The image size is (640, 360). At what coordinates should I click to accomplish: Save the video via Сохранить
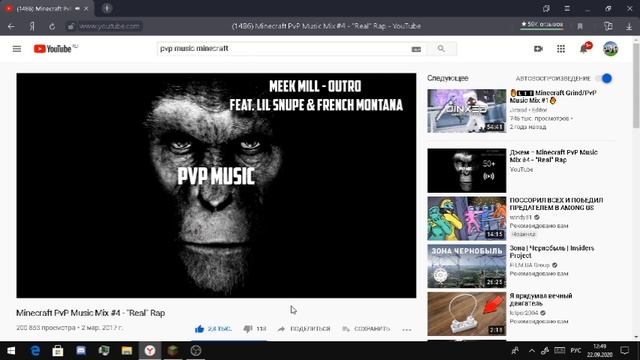pos(366,329)
